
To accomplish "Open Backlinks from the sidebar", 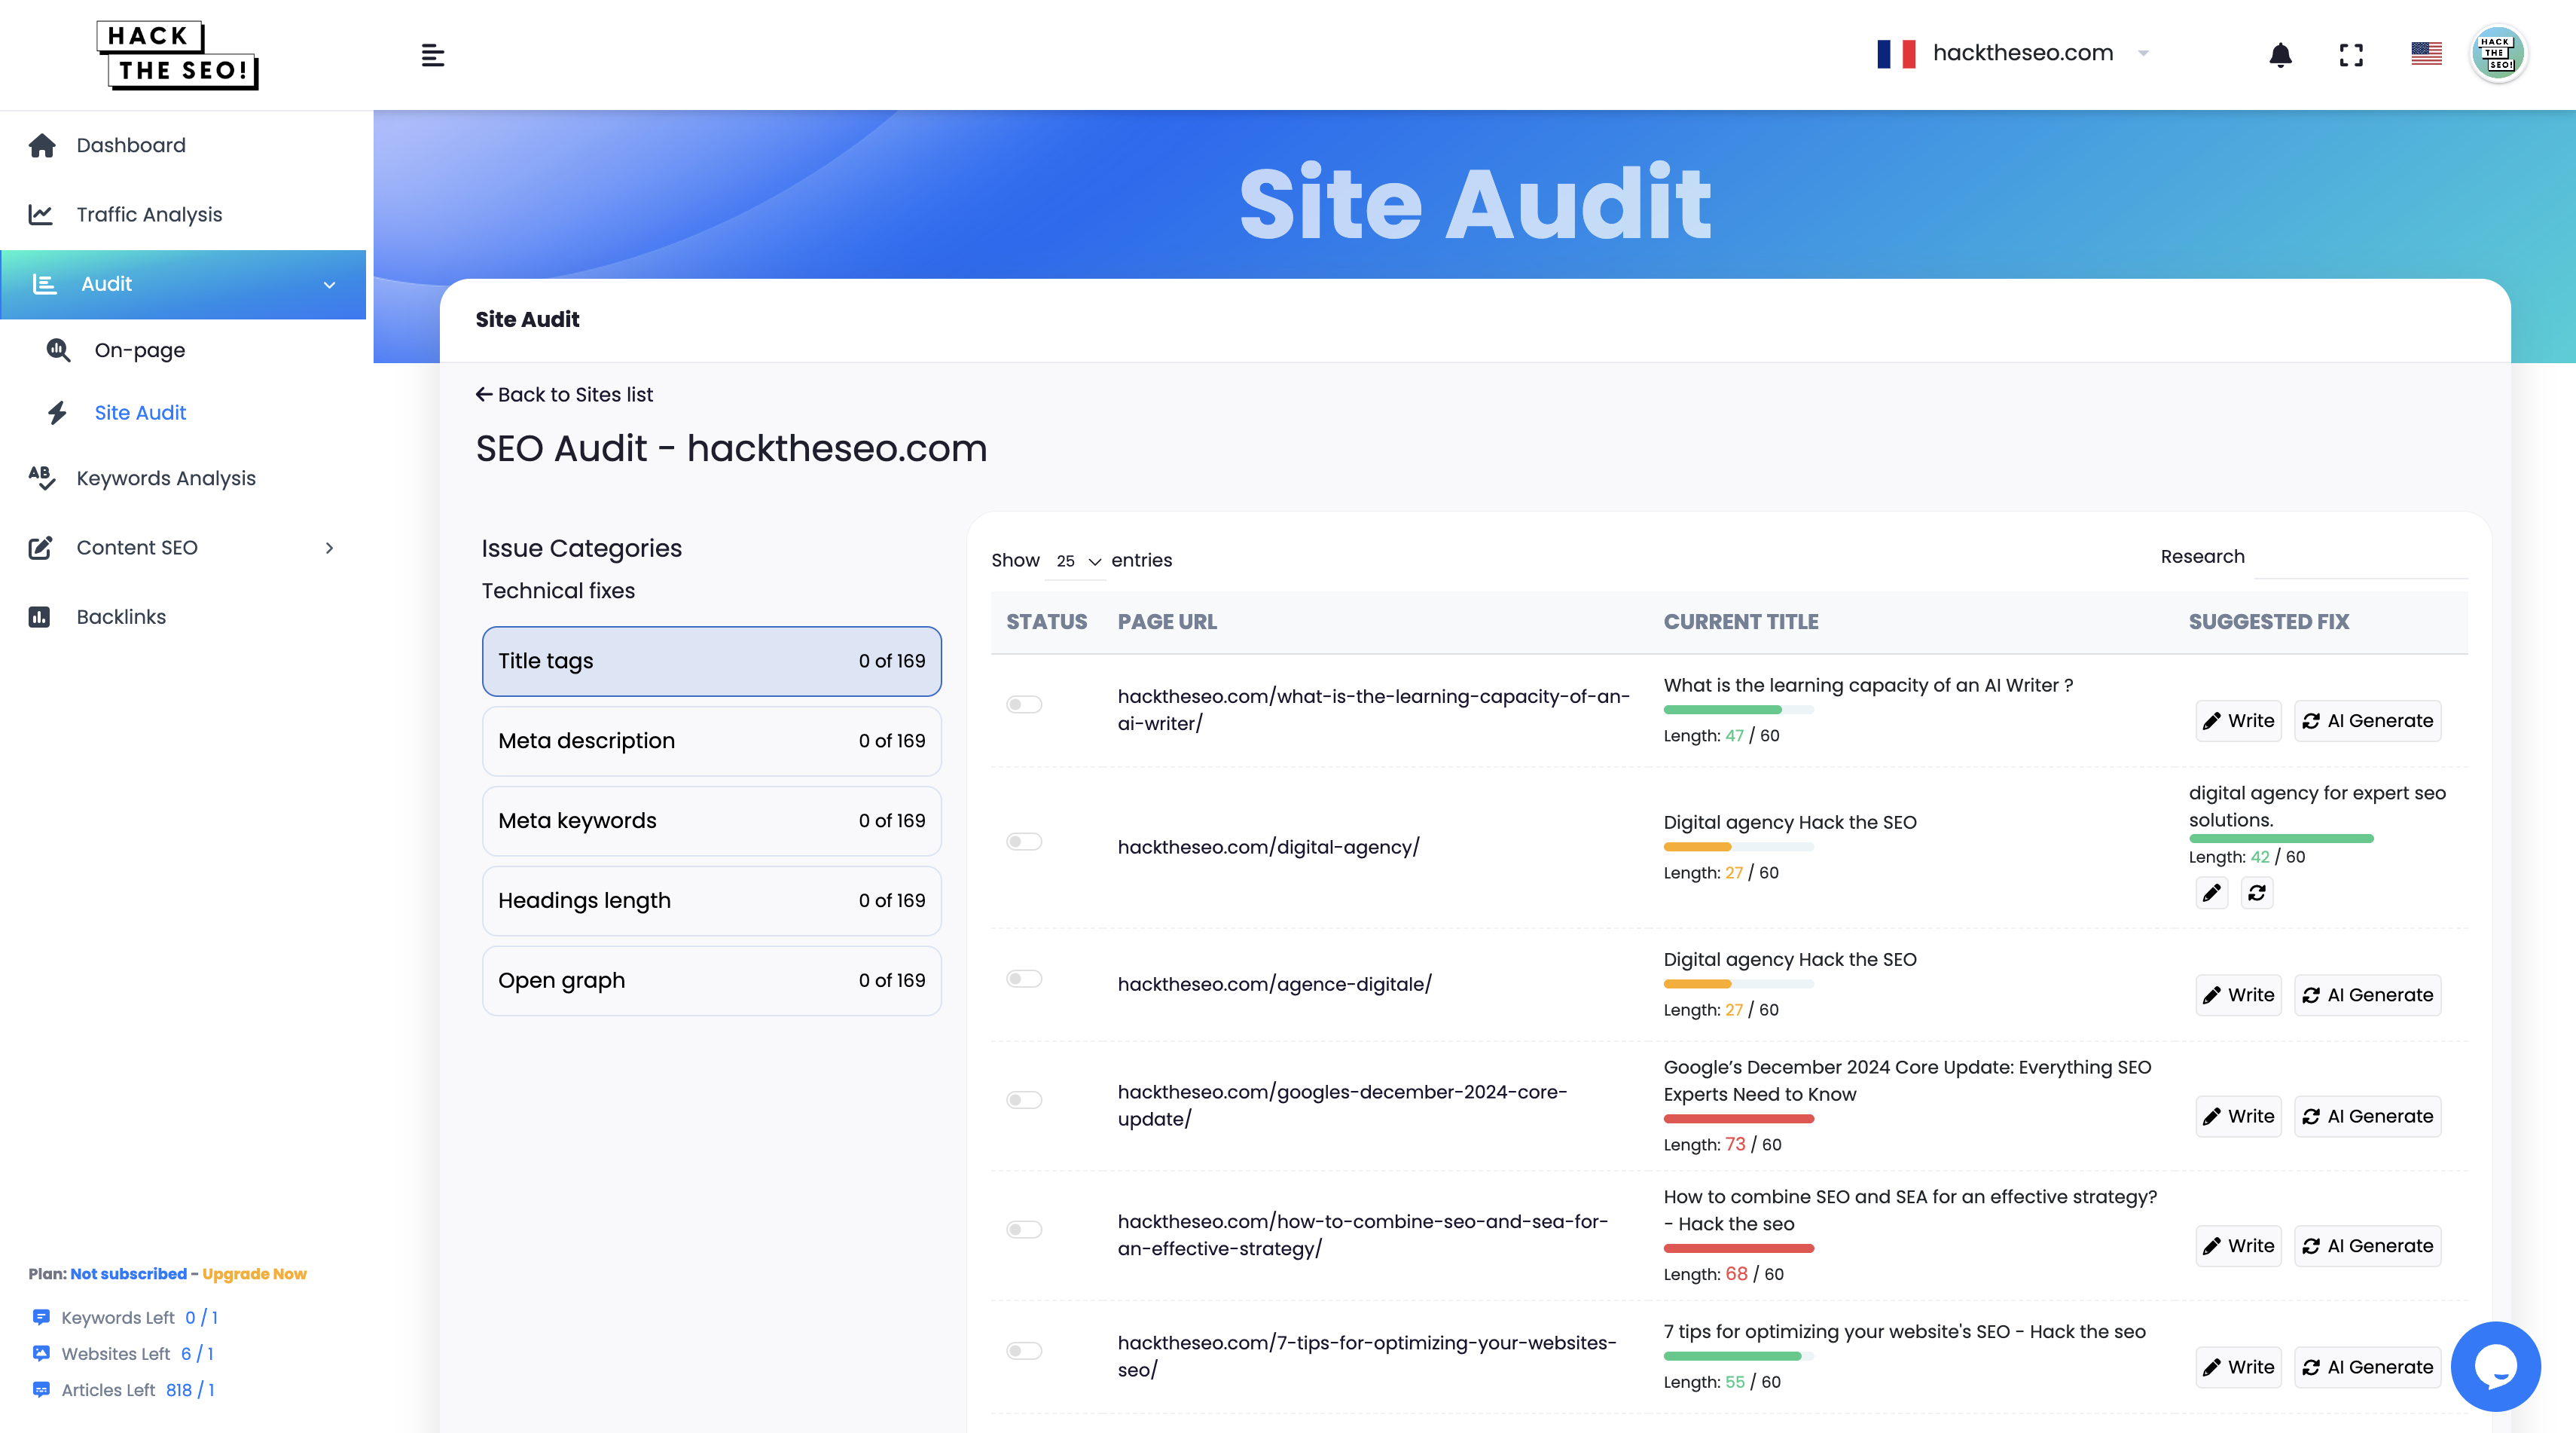I will [x=121, y=617].
